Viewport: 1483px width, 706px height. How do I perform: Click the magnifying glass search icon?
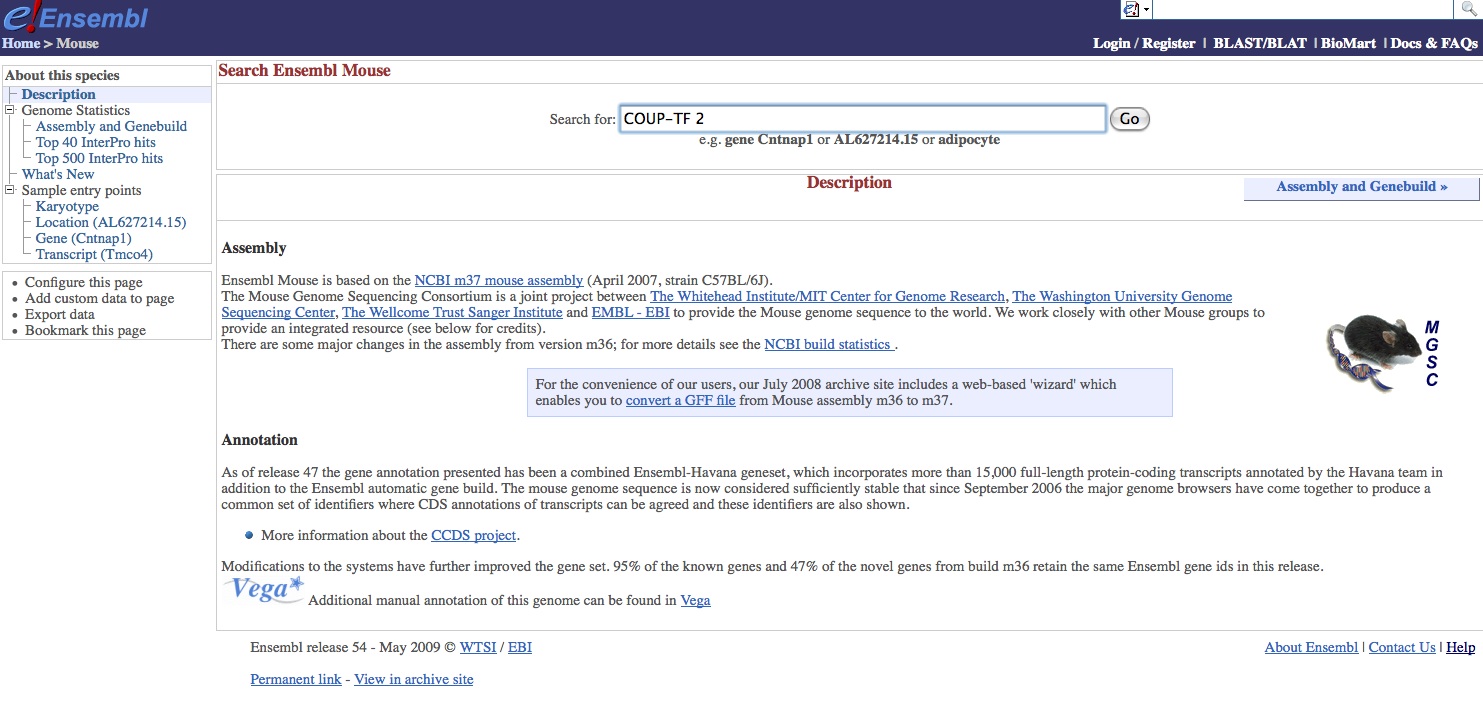[x=1468, y=9]
